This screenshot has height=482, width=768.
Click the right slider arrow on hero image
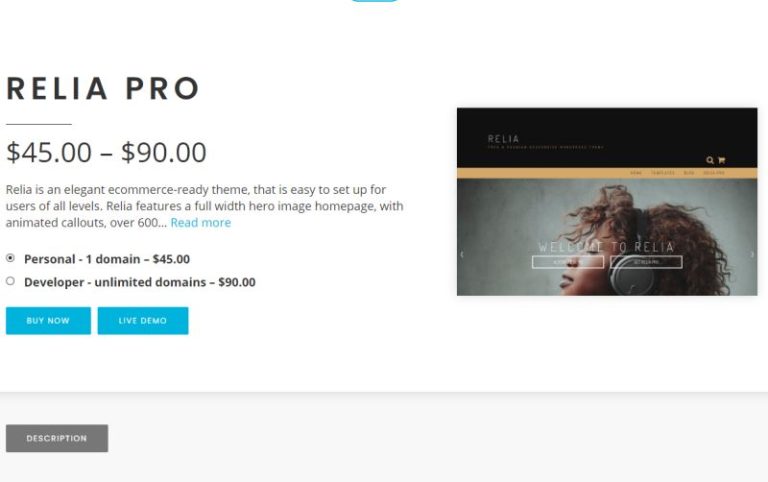pos(752,254)
